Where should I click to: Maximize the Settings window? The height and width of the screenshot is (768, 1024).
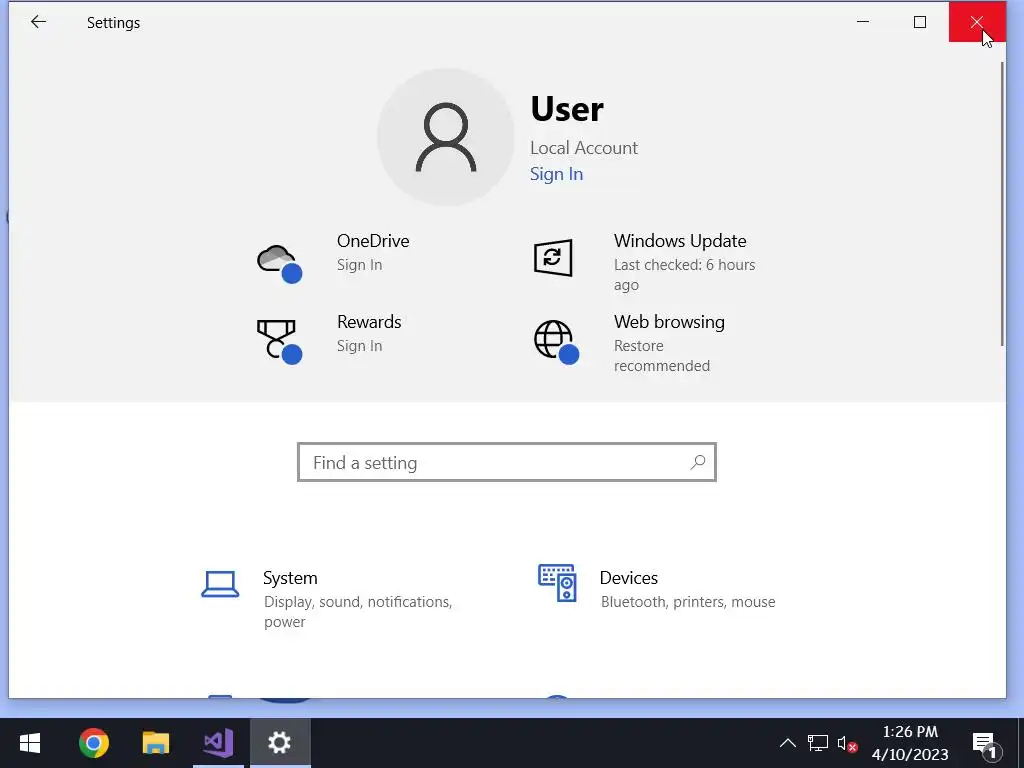[920, 22]
